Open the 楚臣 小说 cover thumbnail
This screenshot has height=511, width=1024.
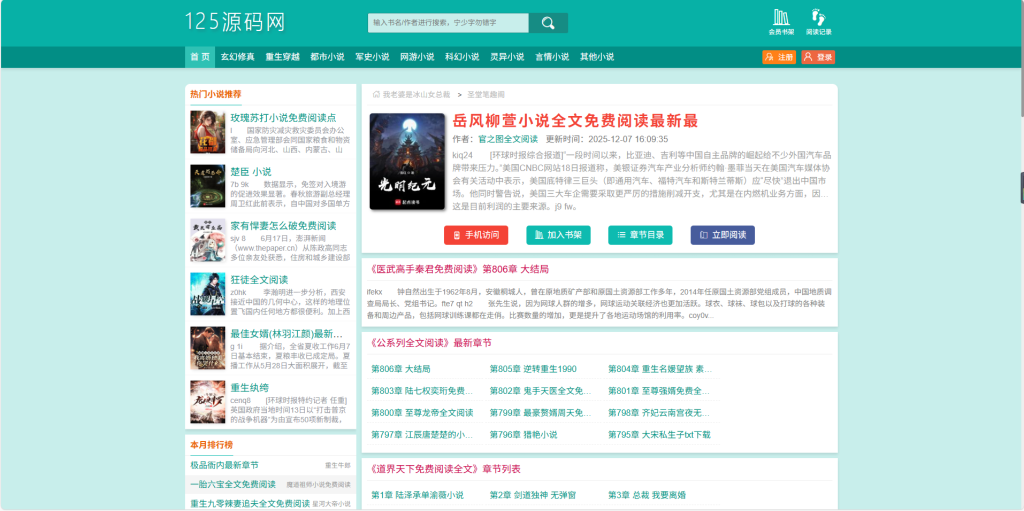click(x=207, y=185)
